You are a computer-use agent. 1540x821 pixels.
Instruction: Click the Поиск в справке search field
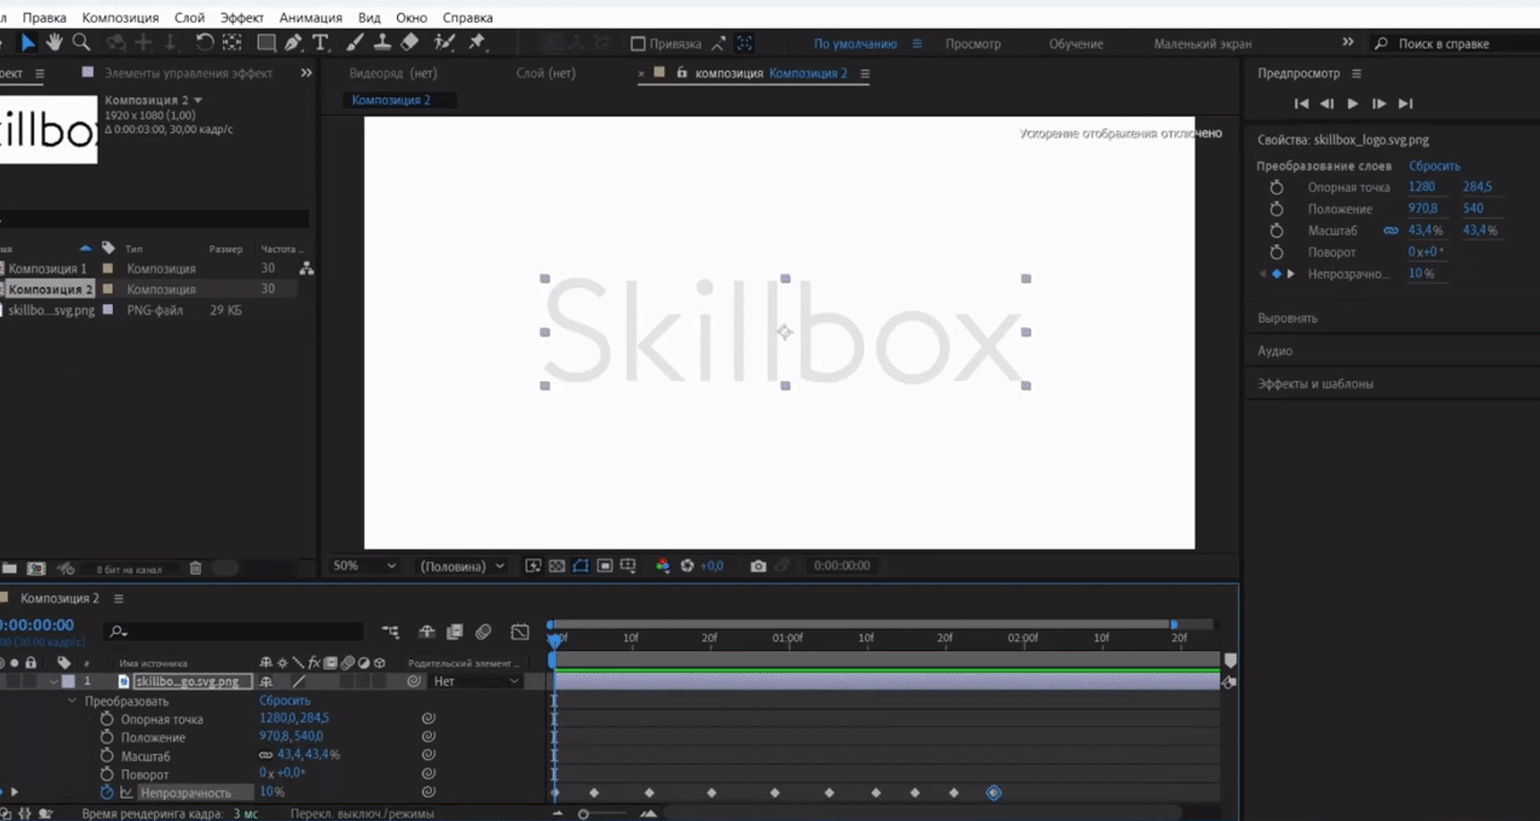coord(1455,44)
